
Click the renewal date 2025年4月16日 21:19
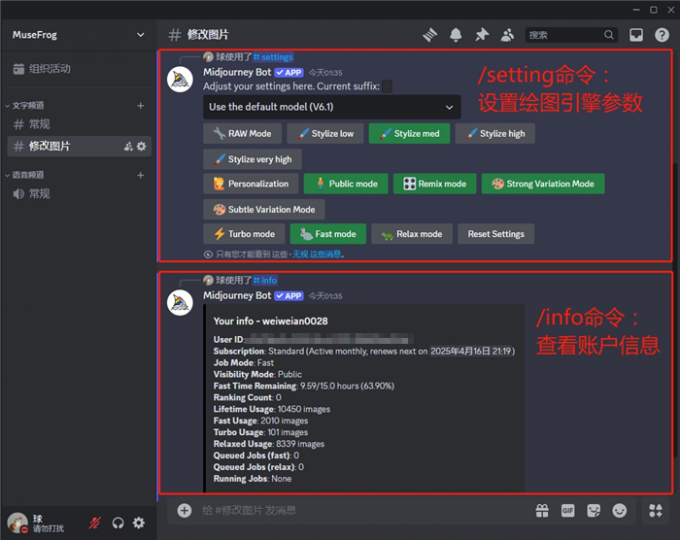click(x=471, y=351)
